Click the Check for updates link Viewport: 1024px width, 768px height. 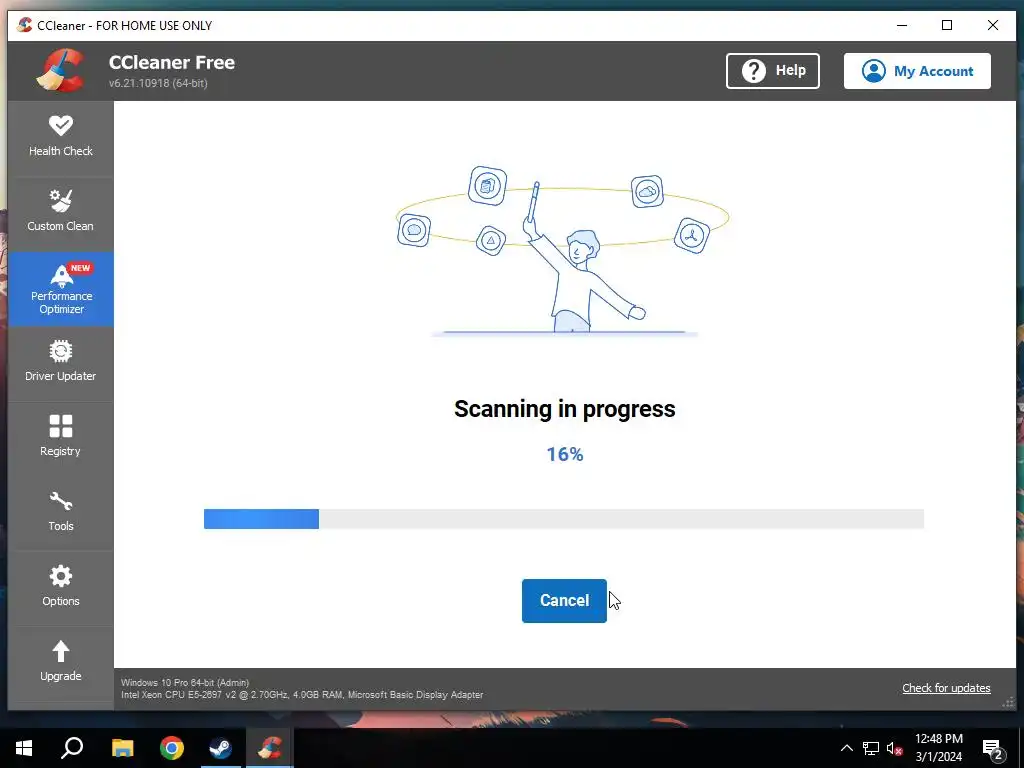pyautogui.click(x=946, y=688)
